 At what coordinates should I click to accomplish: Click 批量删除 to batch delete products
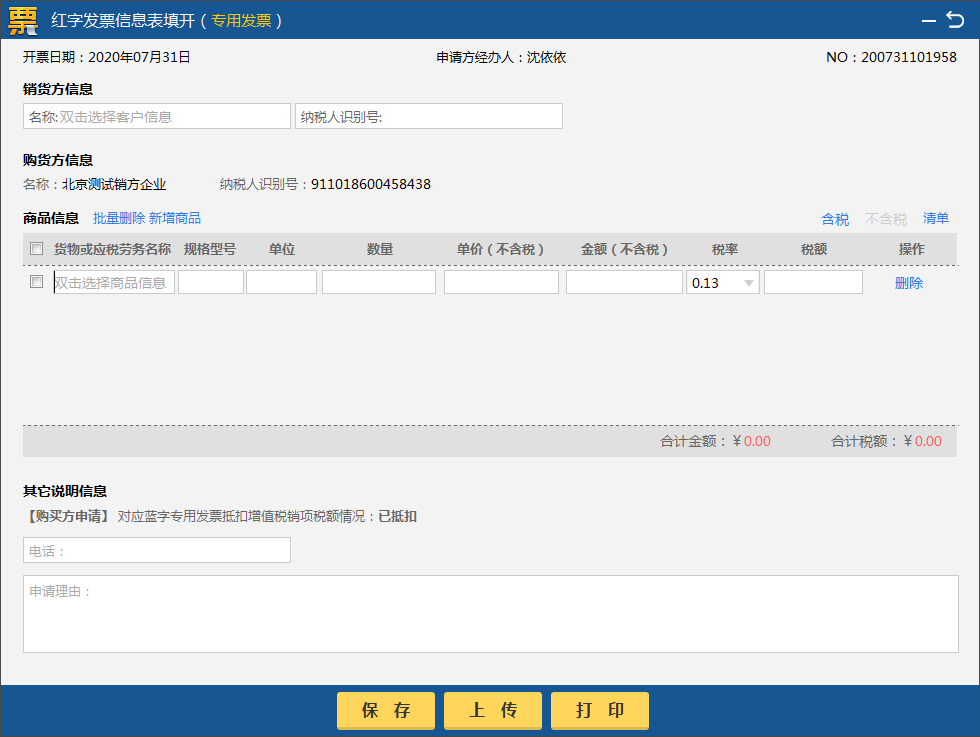(x=118, y=218)
